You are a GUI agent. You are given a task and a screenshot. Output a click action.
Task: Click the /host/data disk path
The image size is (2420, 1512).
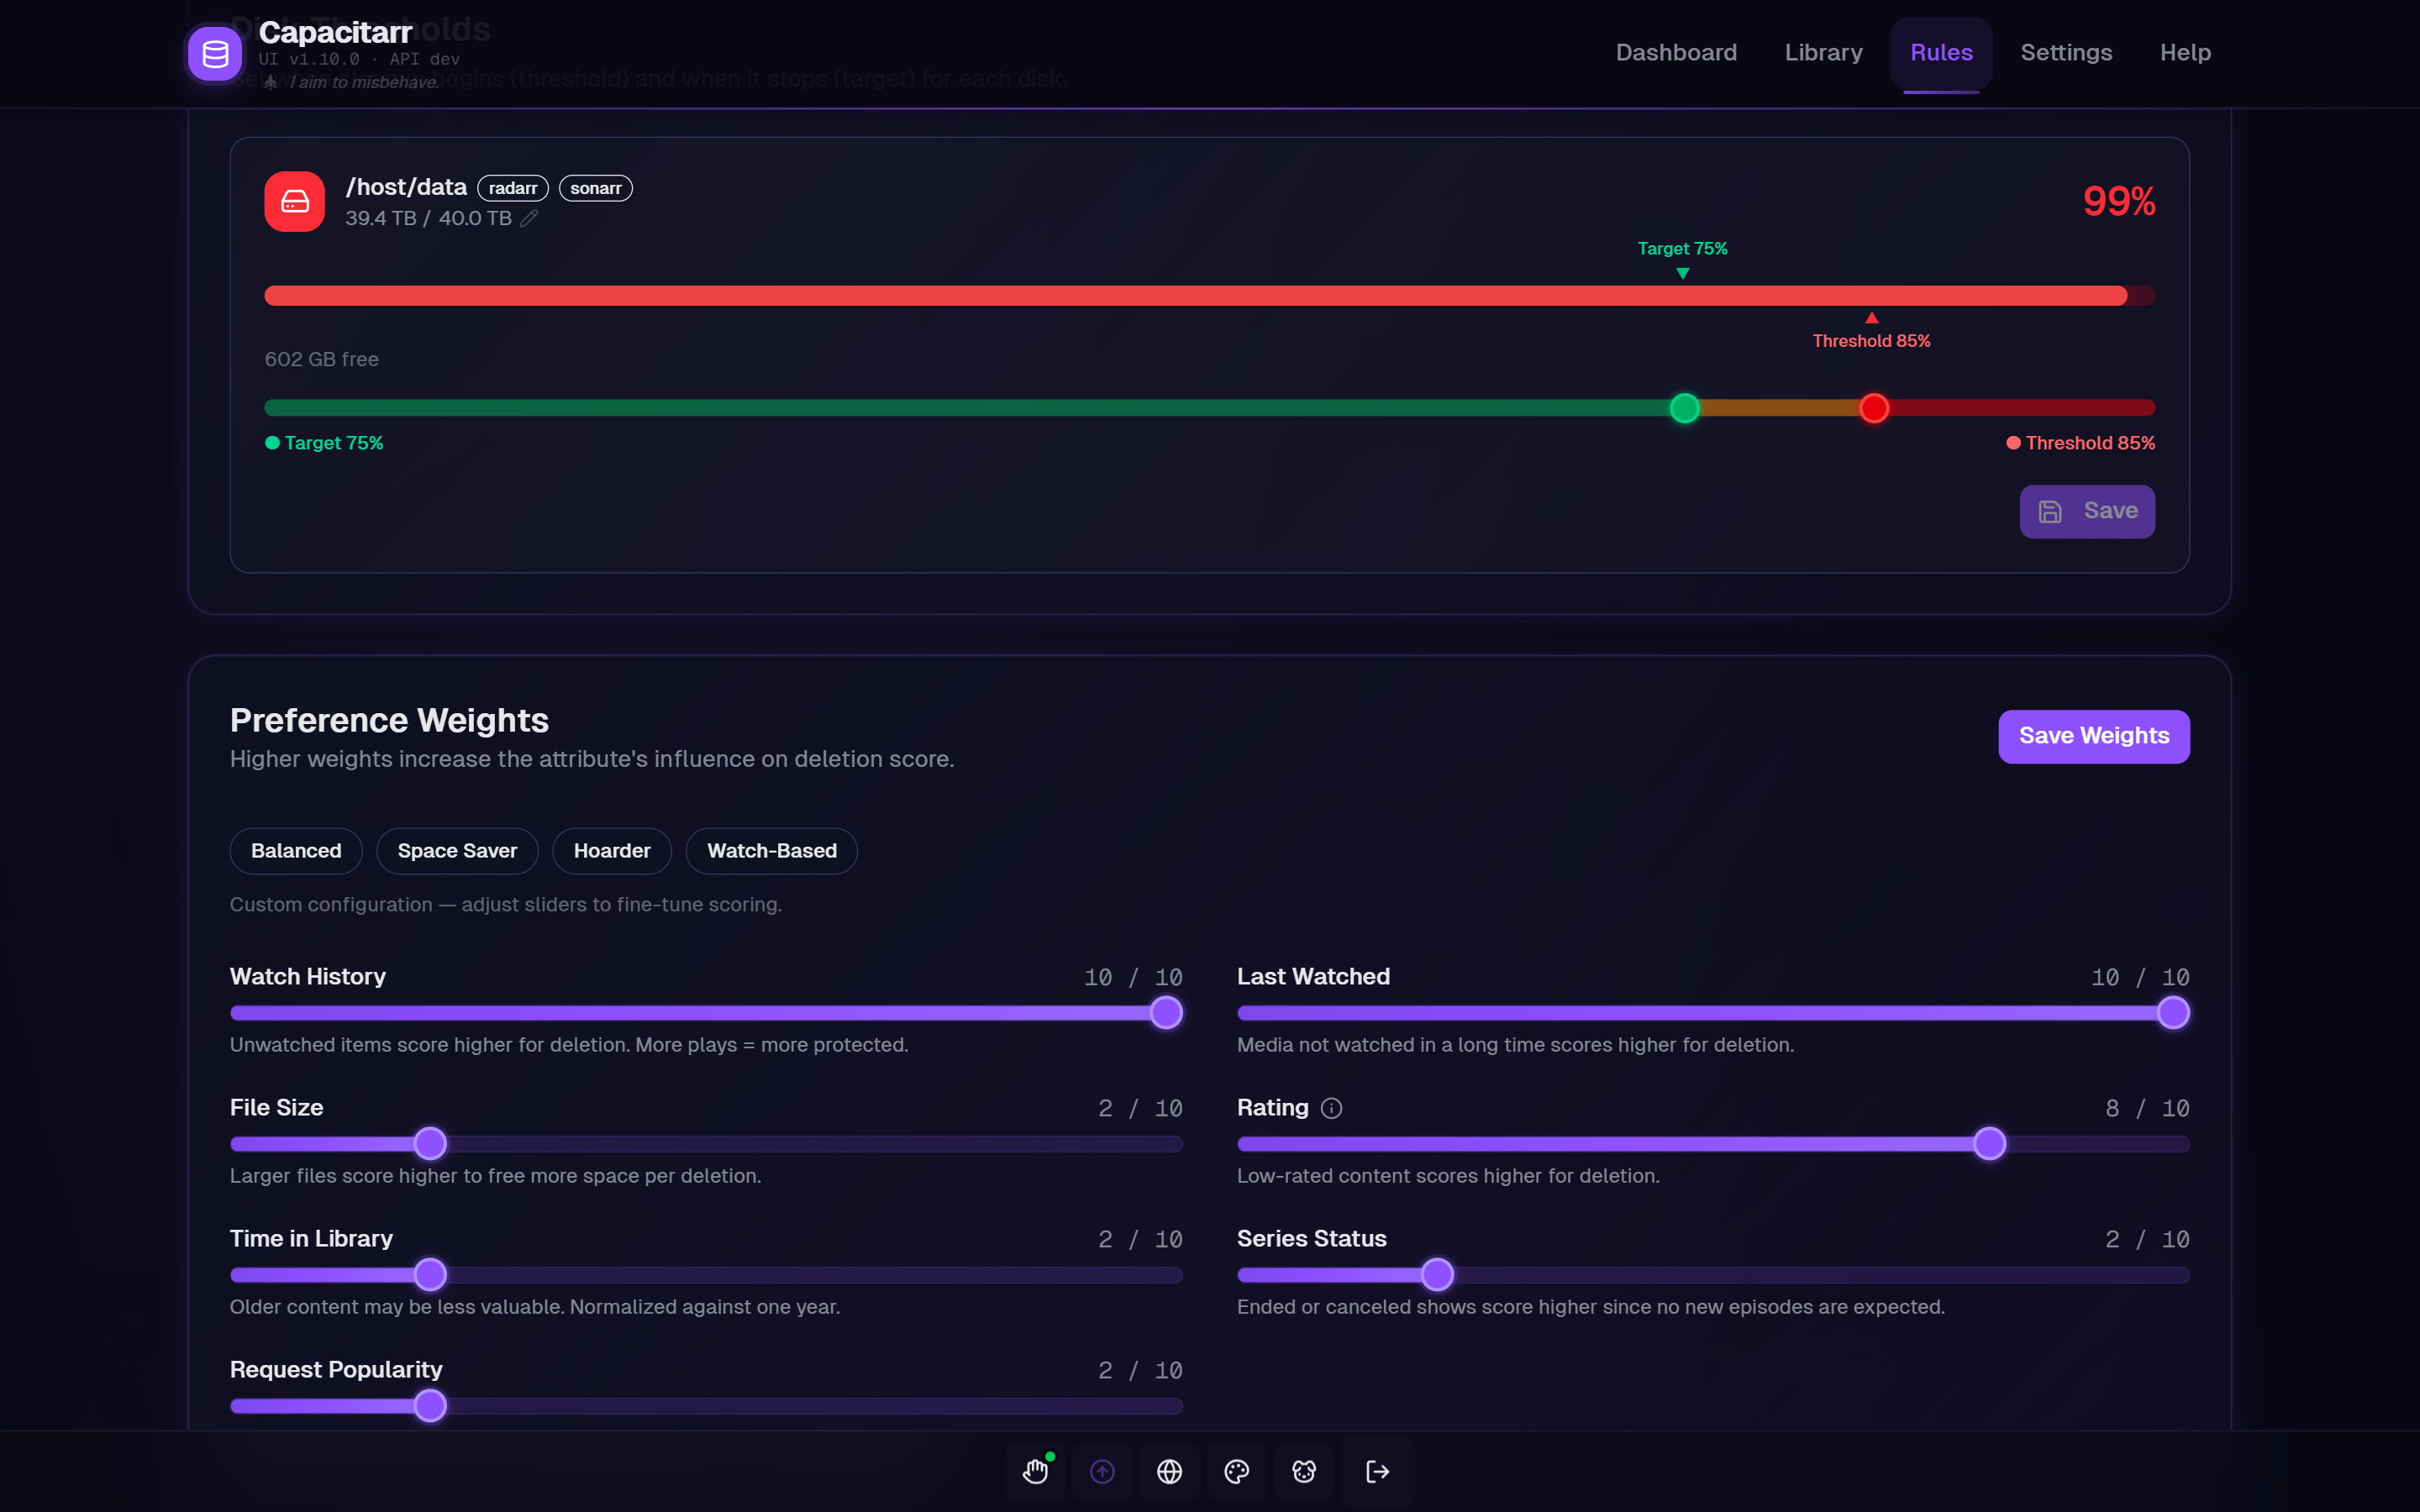point(406,187)
